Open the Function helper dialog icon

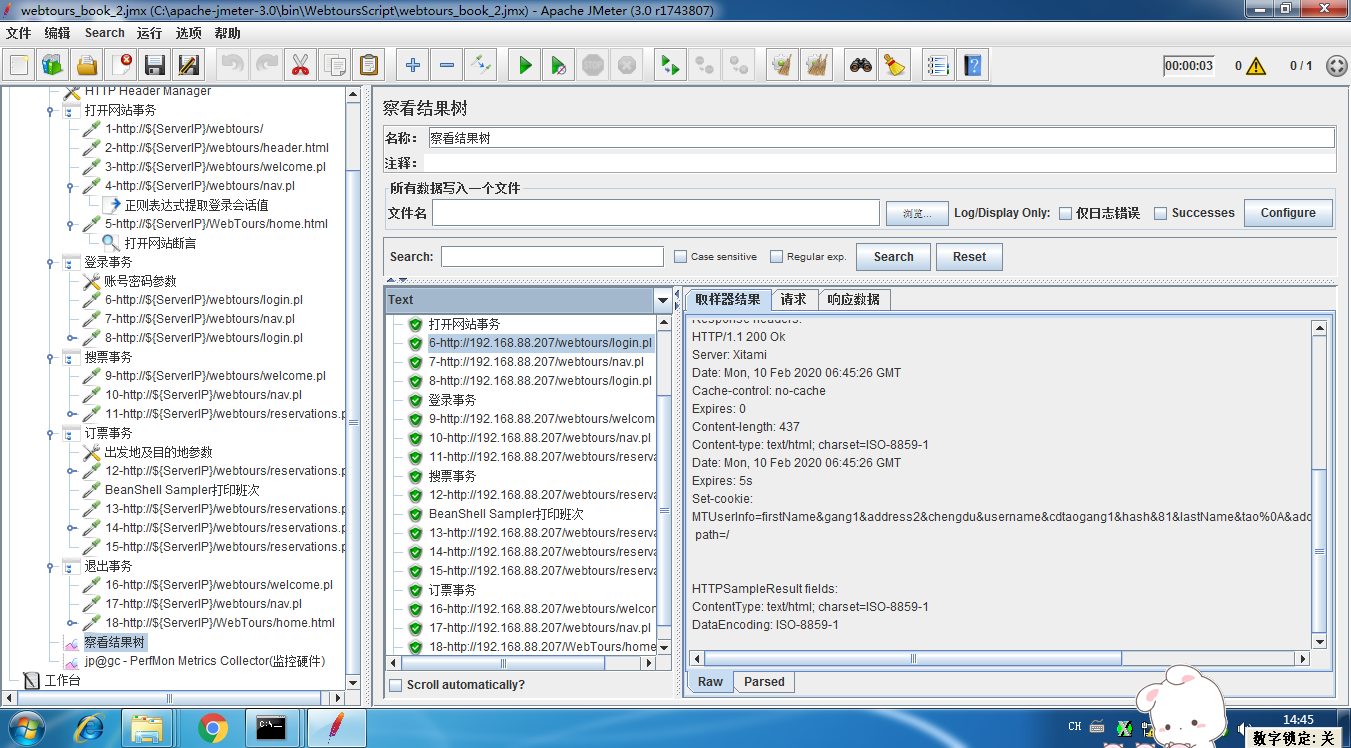[x=938, y=66]
